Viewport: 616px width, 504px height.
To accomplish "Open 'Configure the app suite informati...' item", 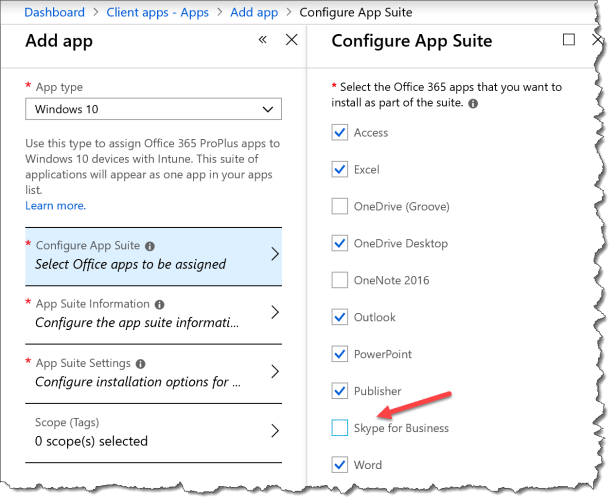I will pos(137,323).
